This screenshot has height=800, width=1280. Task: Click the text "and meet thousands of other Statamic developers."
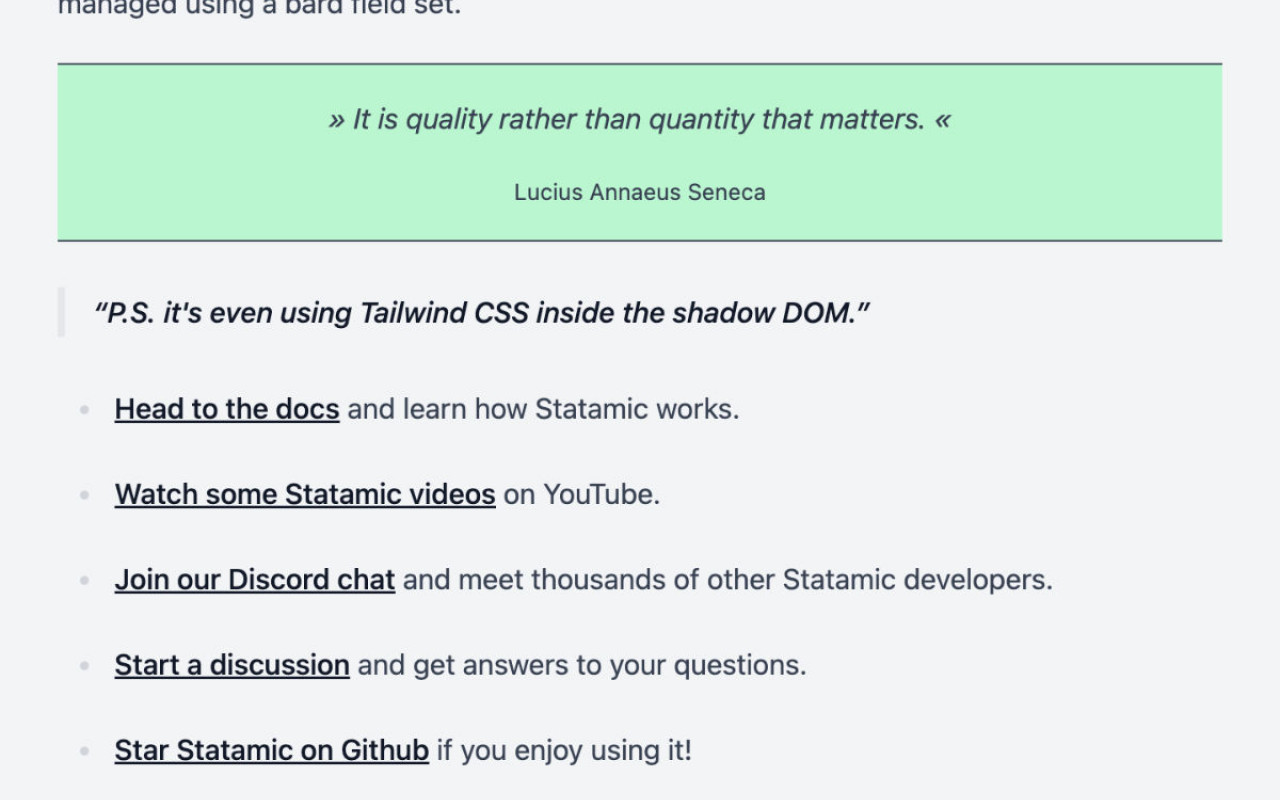[x=728, y=580]
